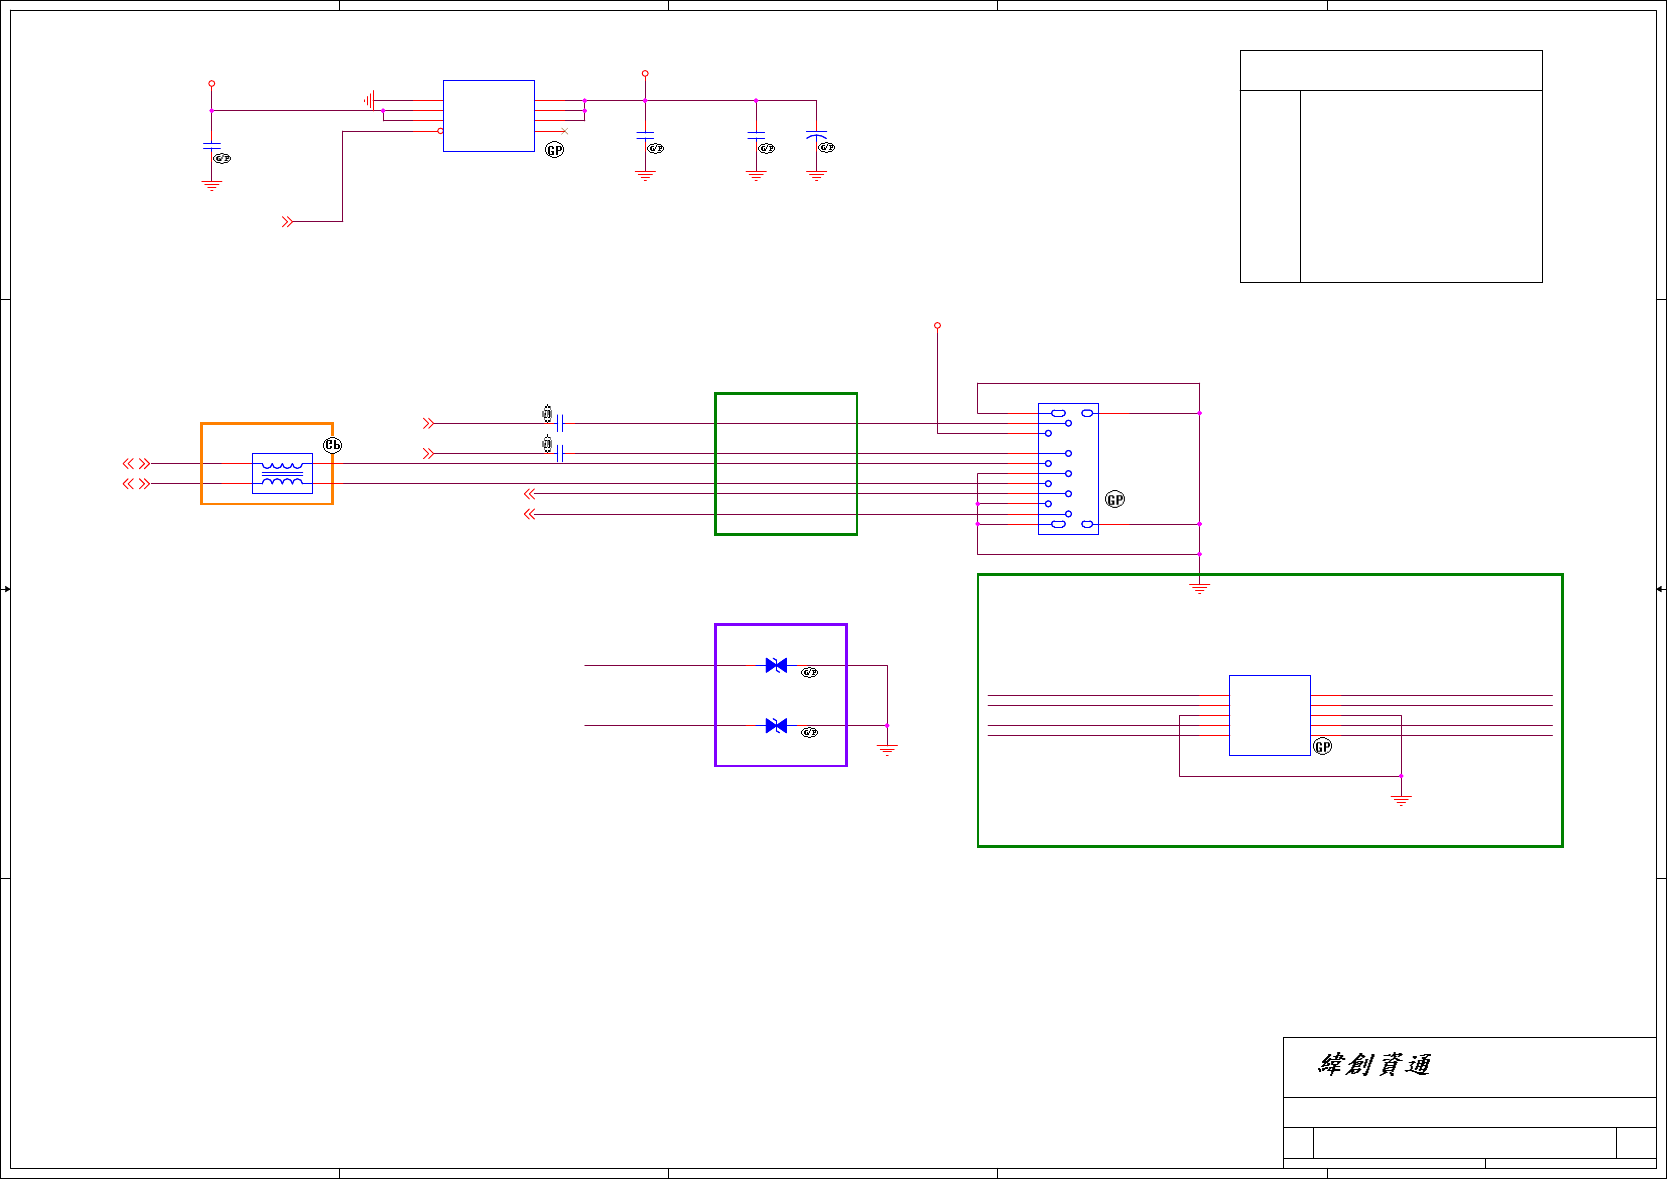Click the 緯創資通 logo in title block
Image resolution: width=1667 pixels, height=1179 pixels.
click(1375, 1065)
